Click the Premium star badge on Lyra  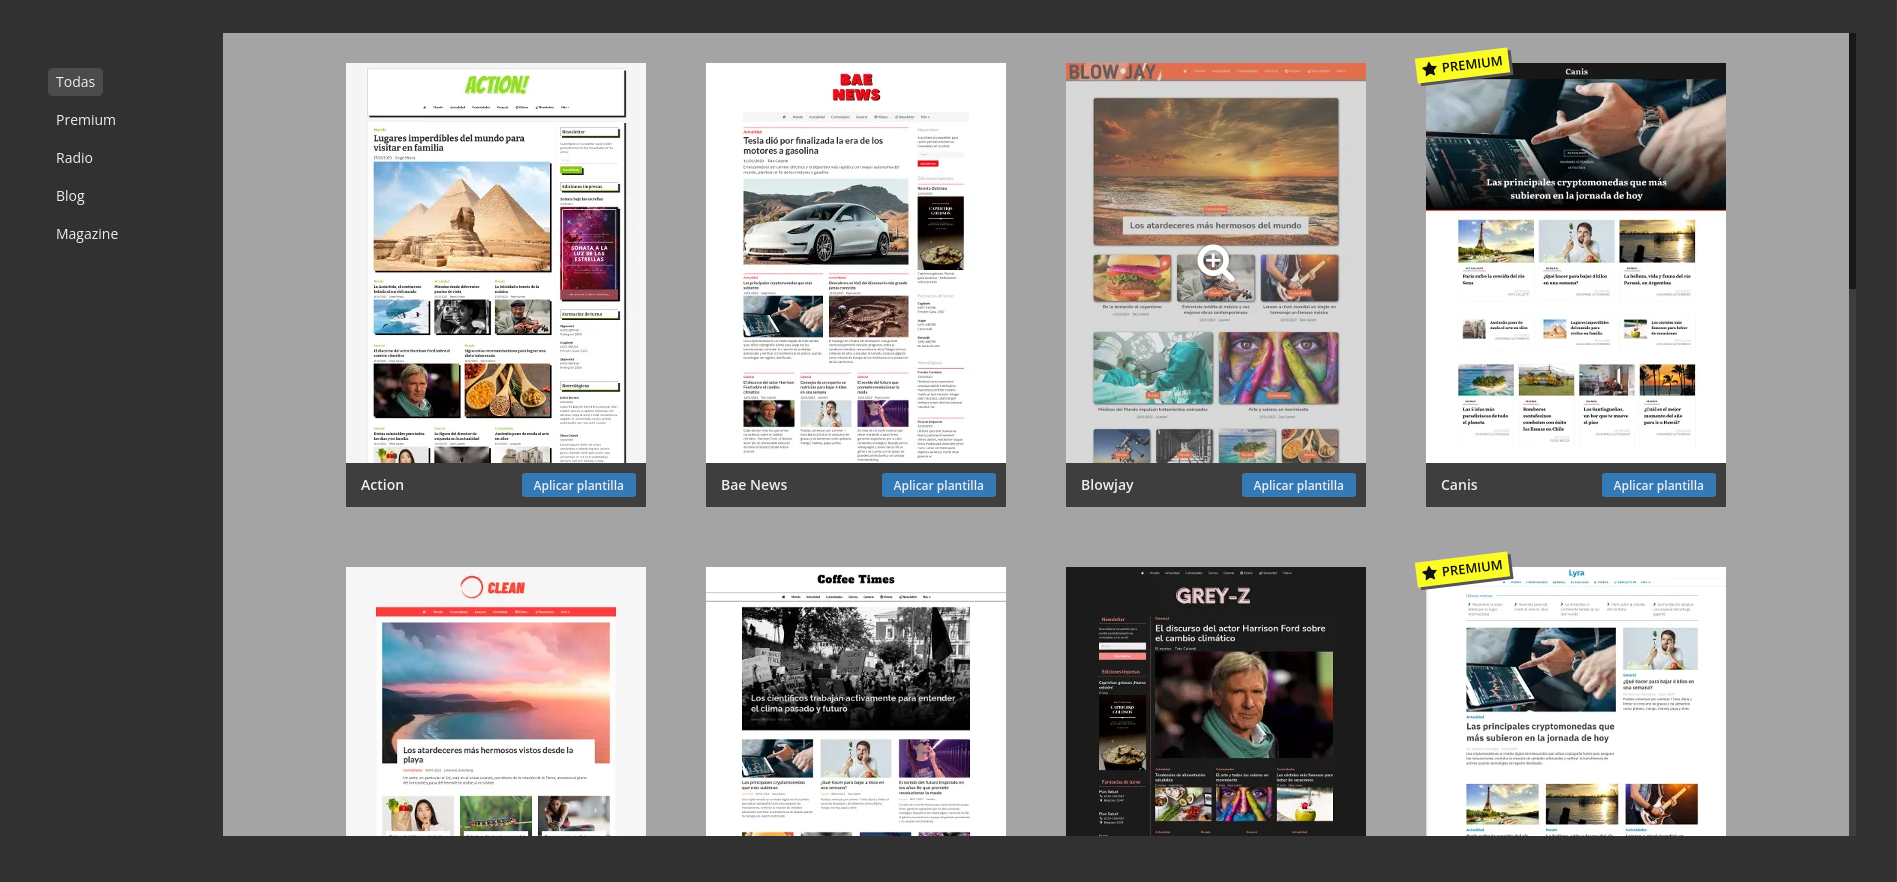click(1463, 570)
